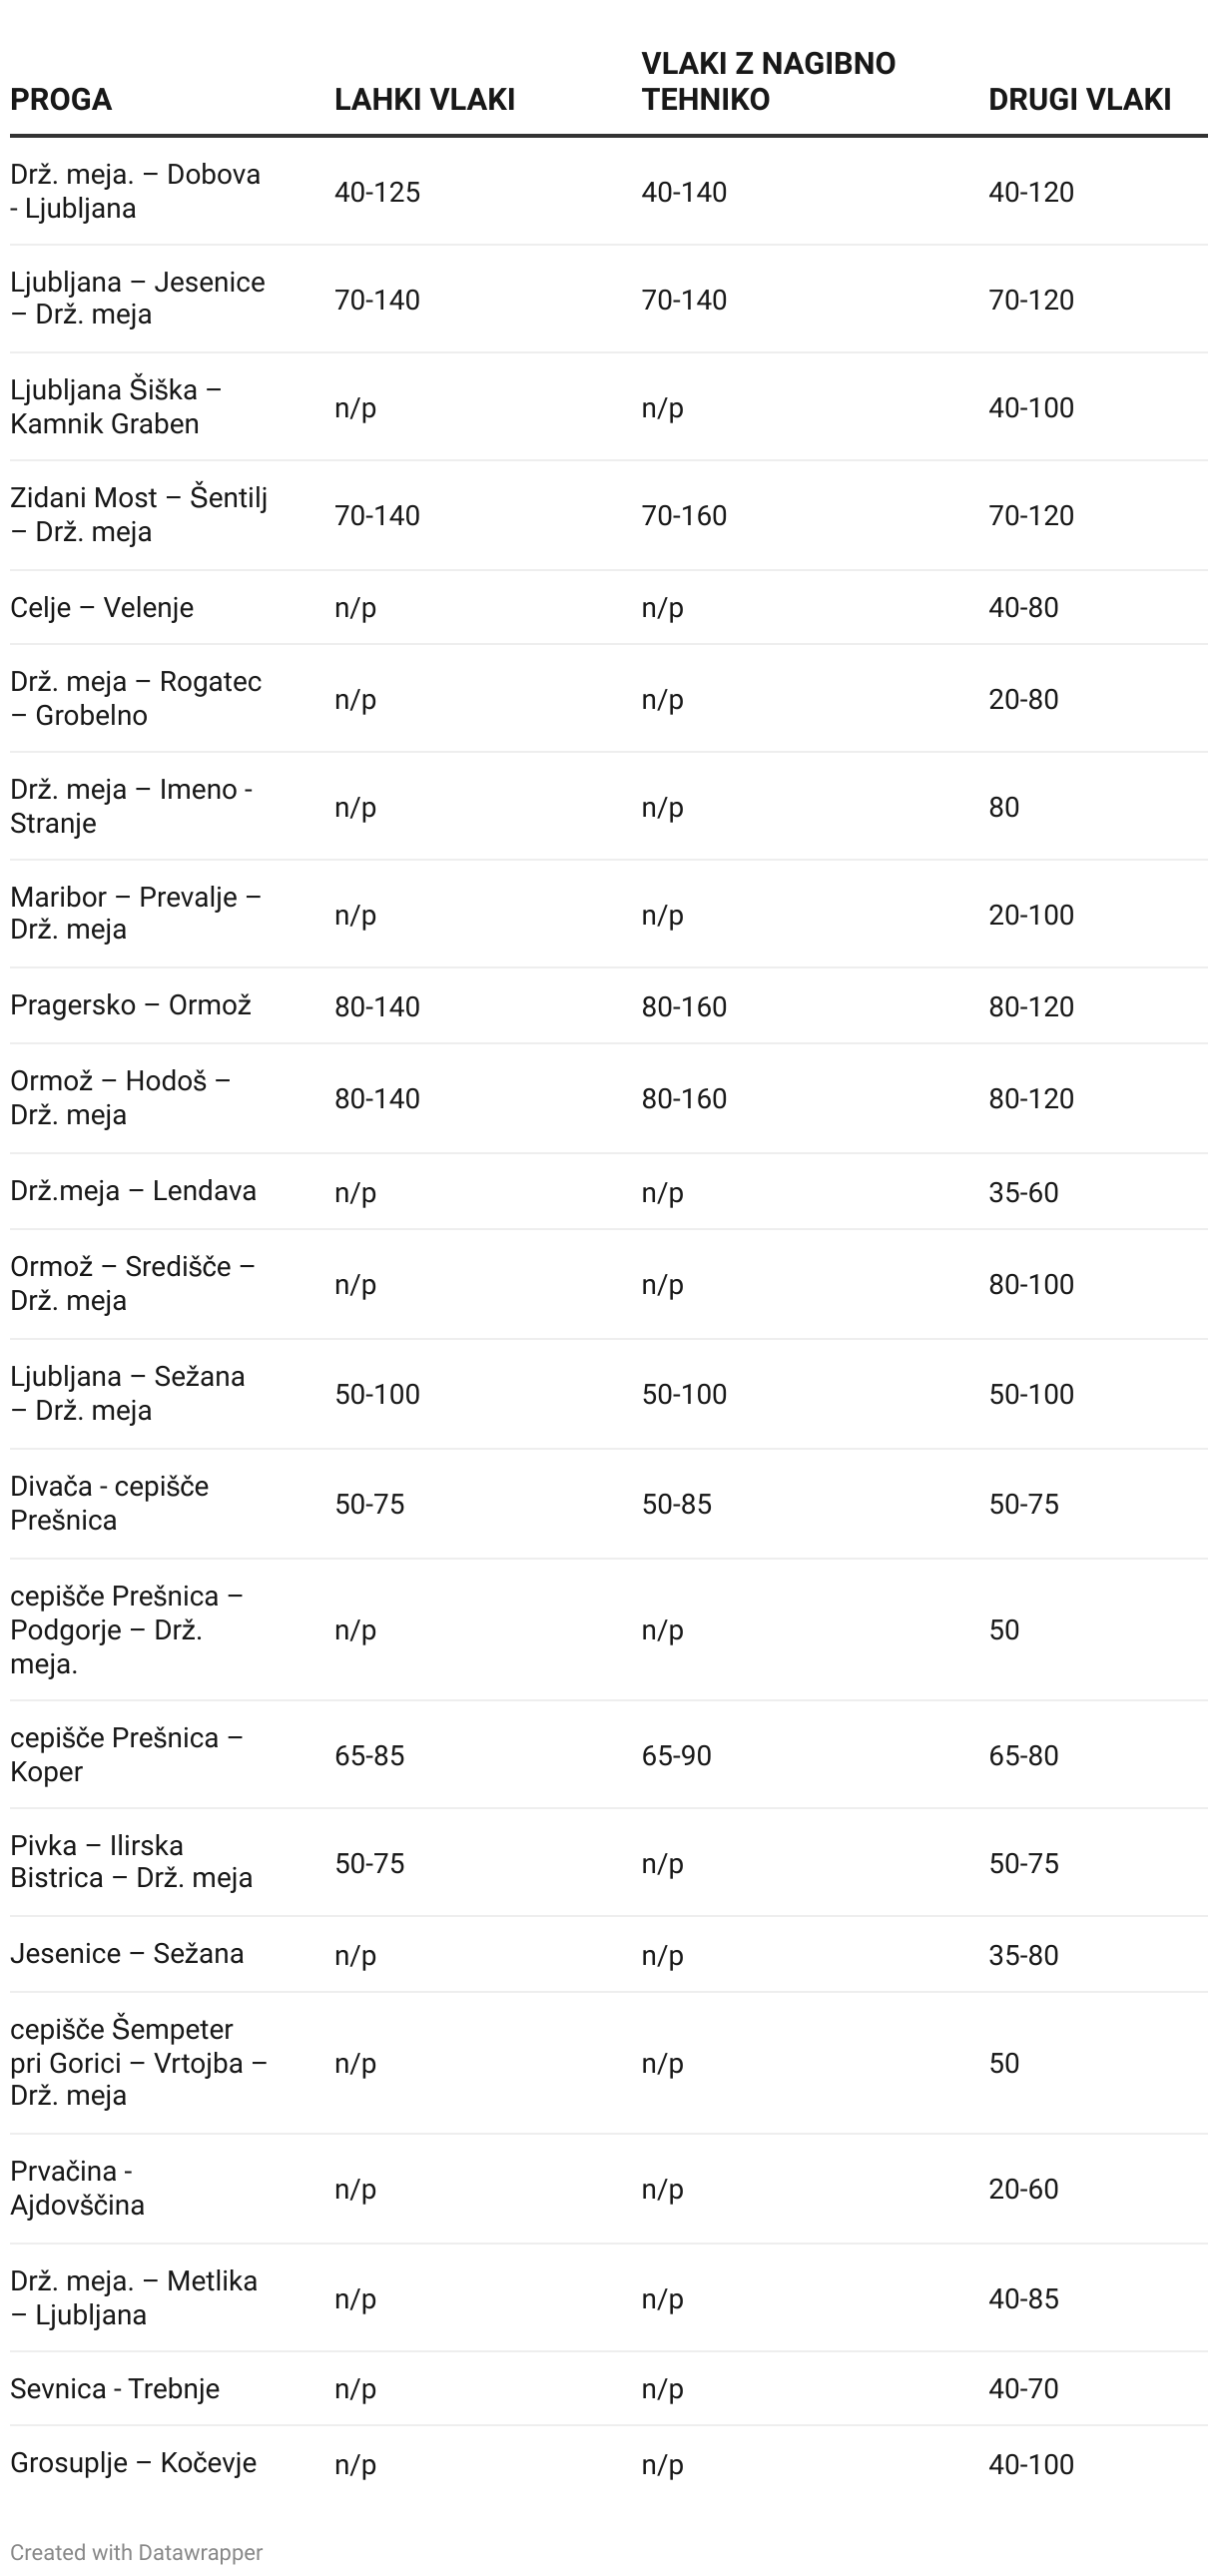
Task: Open the Created with Datawrapper link
Action: (136, 2551)
